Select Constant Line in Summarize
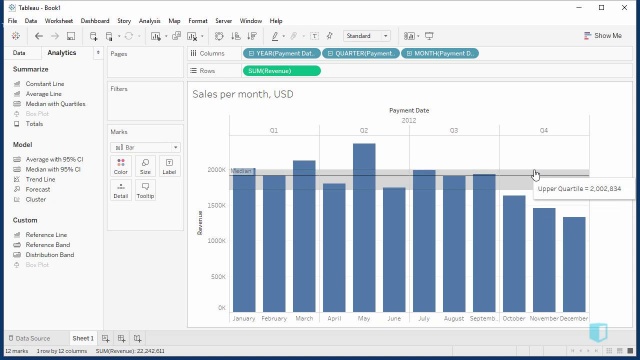The width and height of the screenshot is (640, 360). (x=45, y=84)
